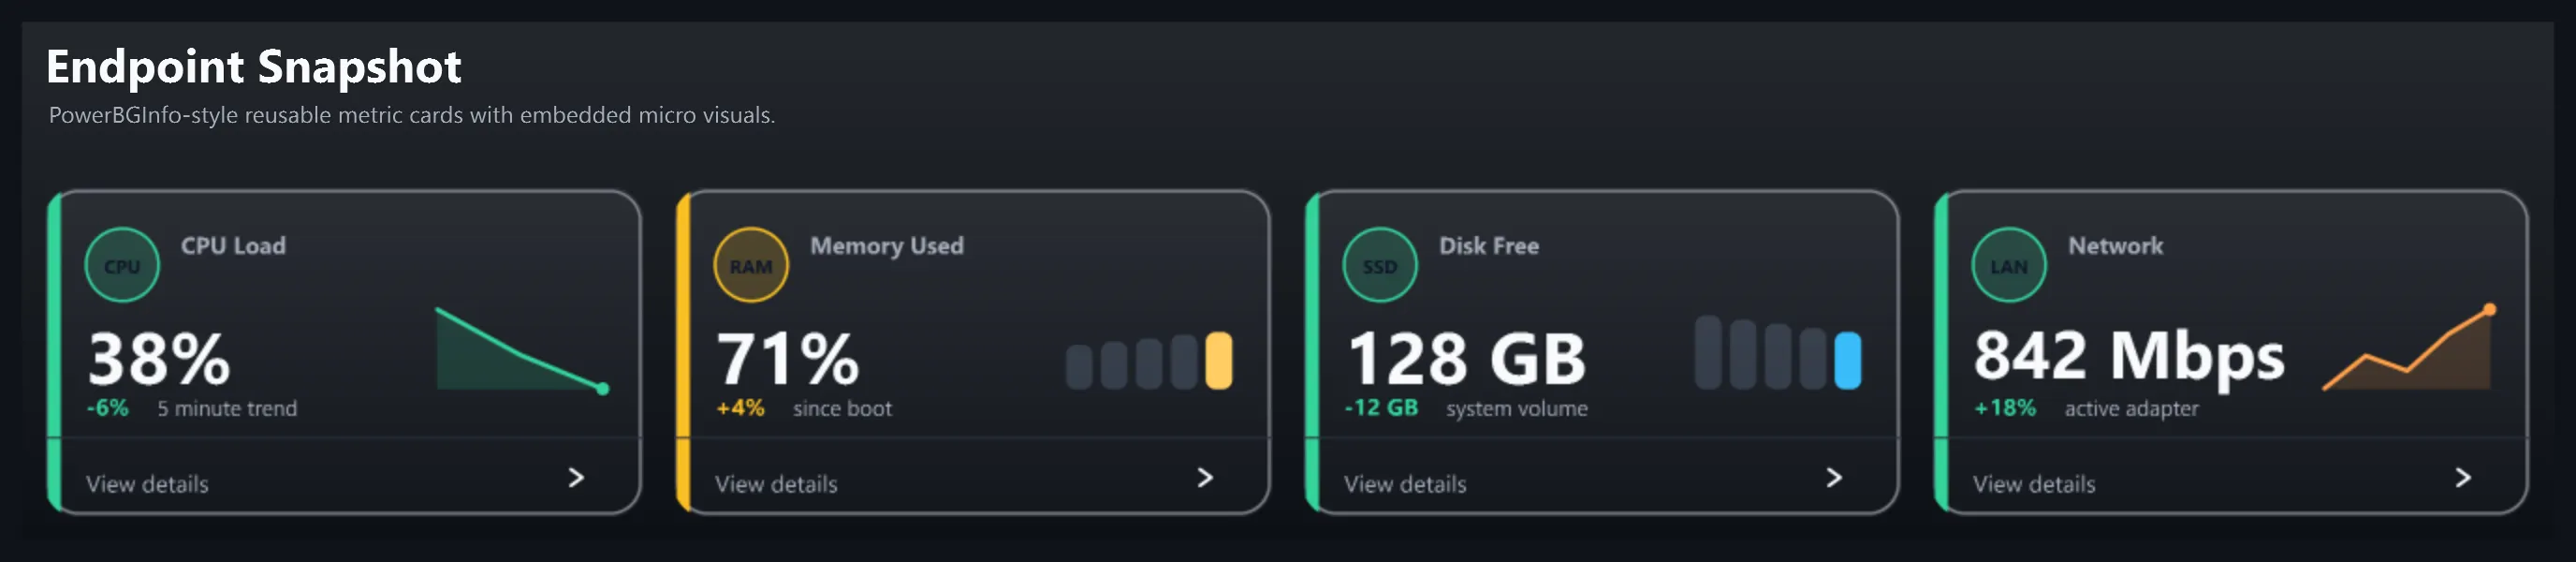
Task: Click the Disk Free blue bar chart
Action: point(1778,352)
